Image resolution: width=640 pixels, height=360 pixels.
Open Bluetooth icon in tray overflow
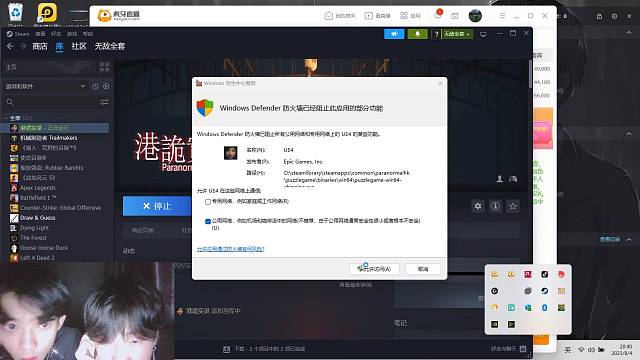pyautogui.click(x=544, y=308)
